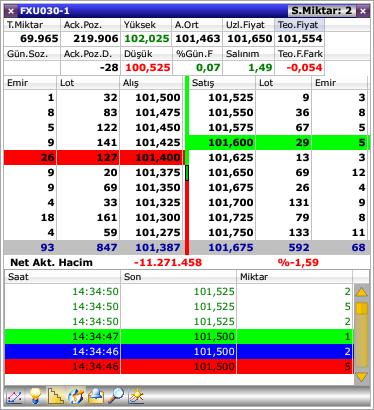Toggle the staircase depth icon

coord(56,396)
